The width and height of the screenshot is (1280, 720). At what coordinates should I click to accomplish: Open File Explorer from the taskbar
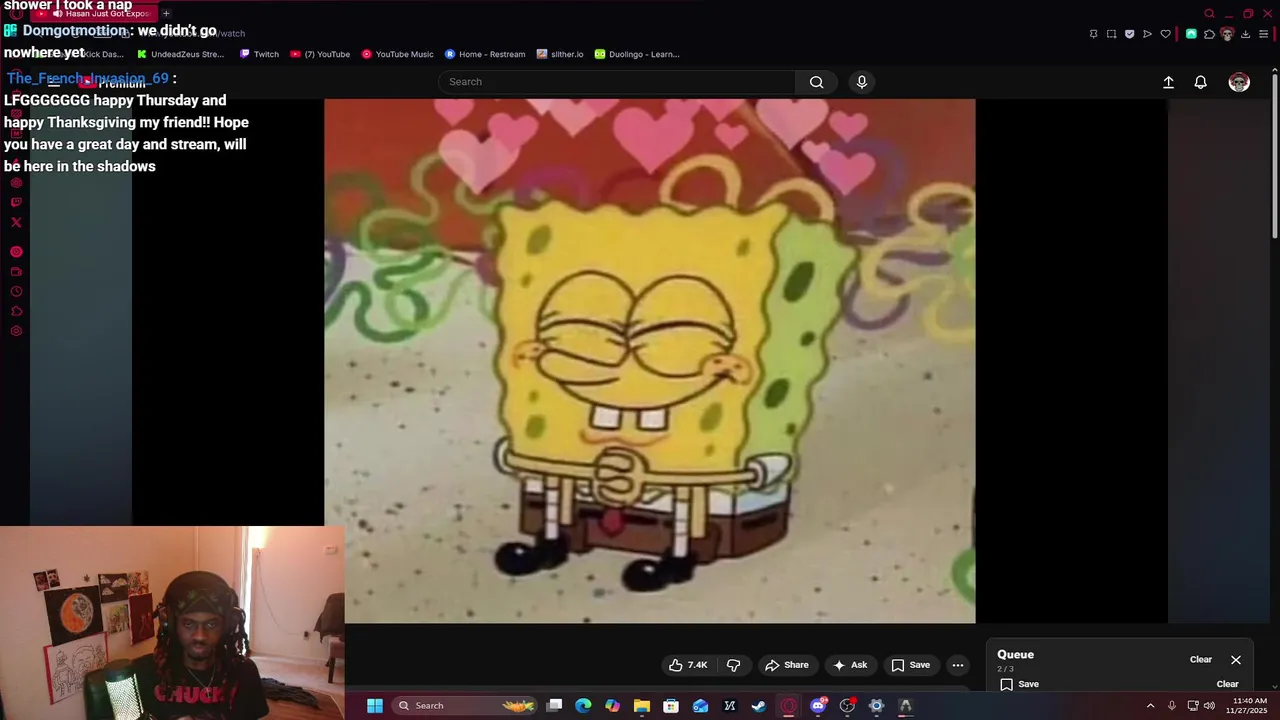(641, 706)
